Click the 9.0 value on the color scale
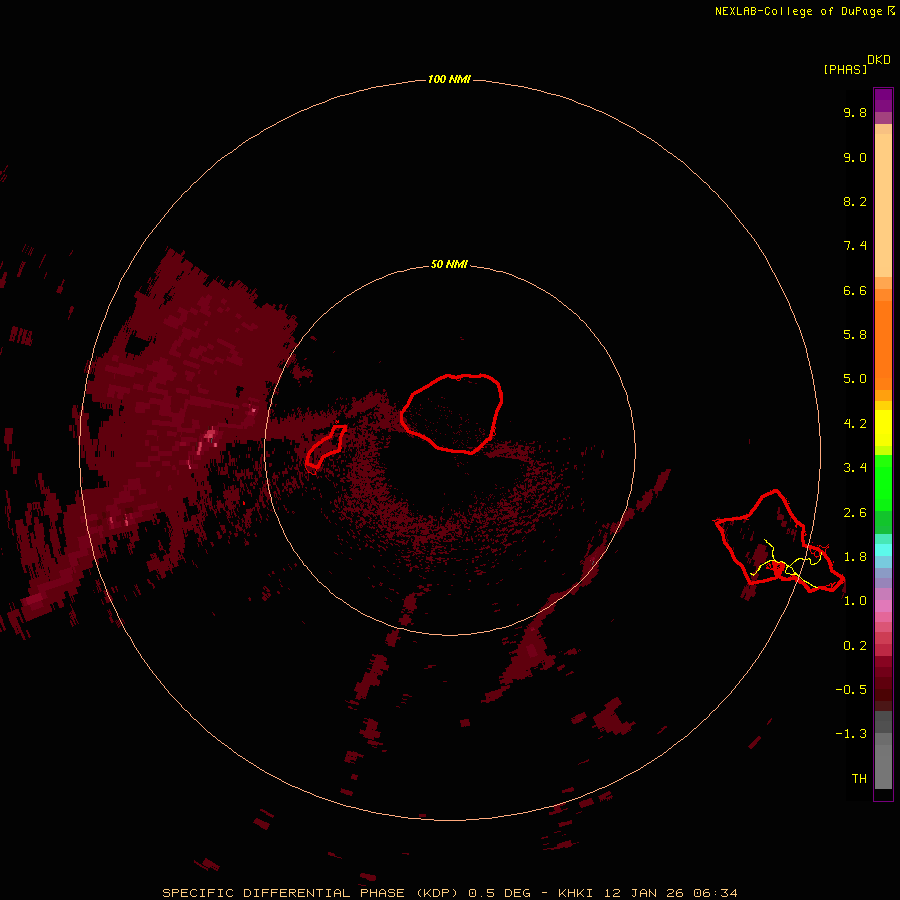Image resolution: width=900 pixels, height=900 pixels. [x=855, y=157]
